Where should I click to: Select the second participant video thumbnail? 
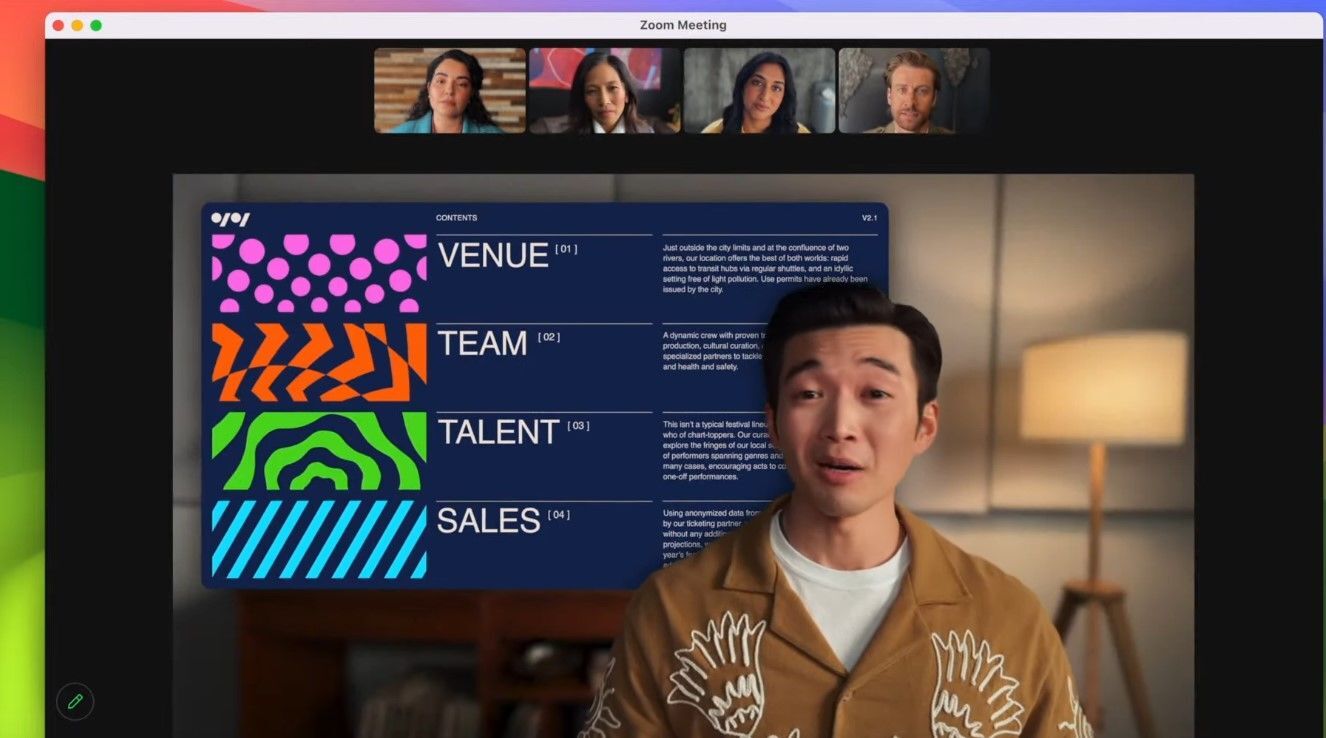604,91
